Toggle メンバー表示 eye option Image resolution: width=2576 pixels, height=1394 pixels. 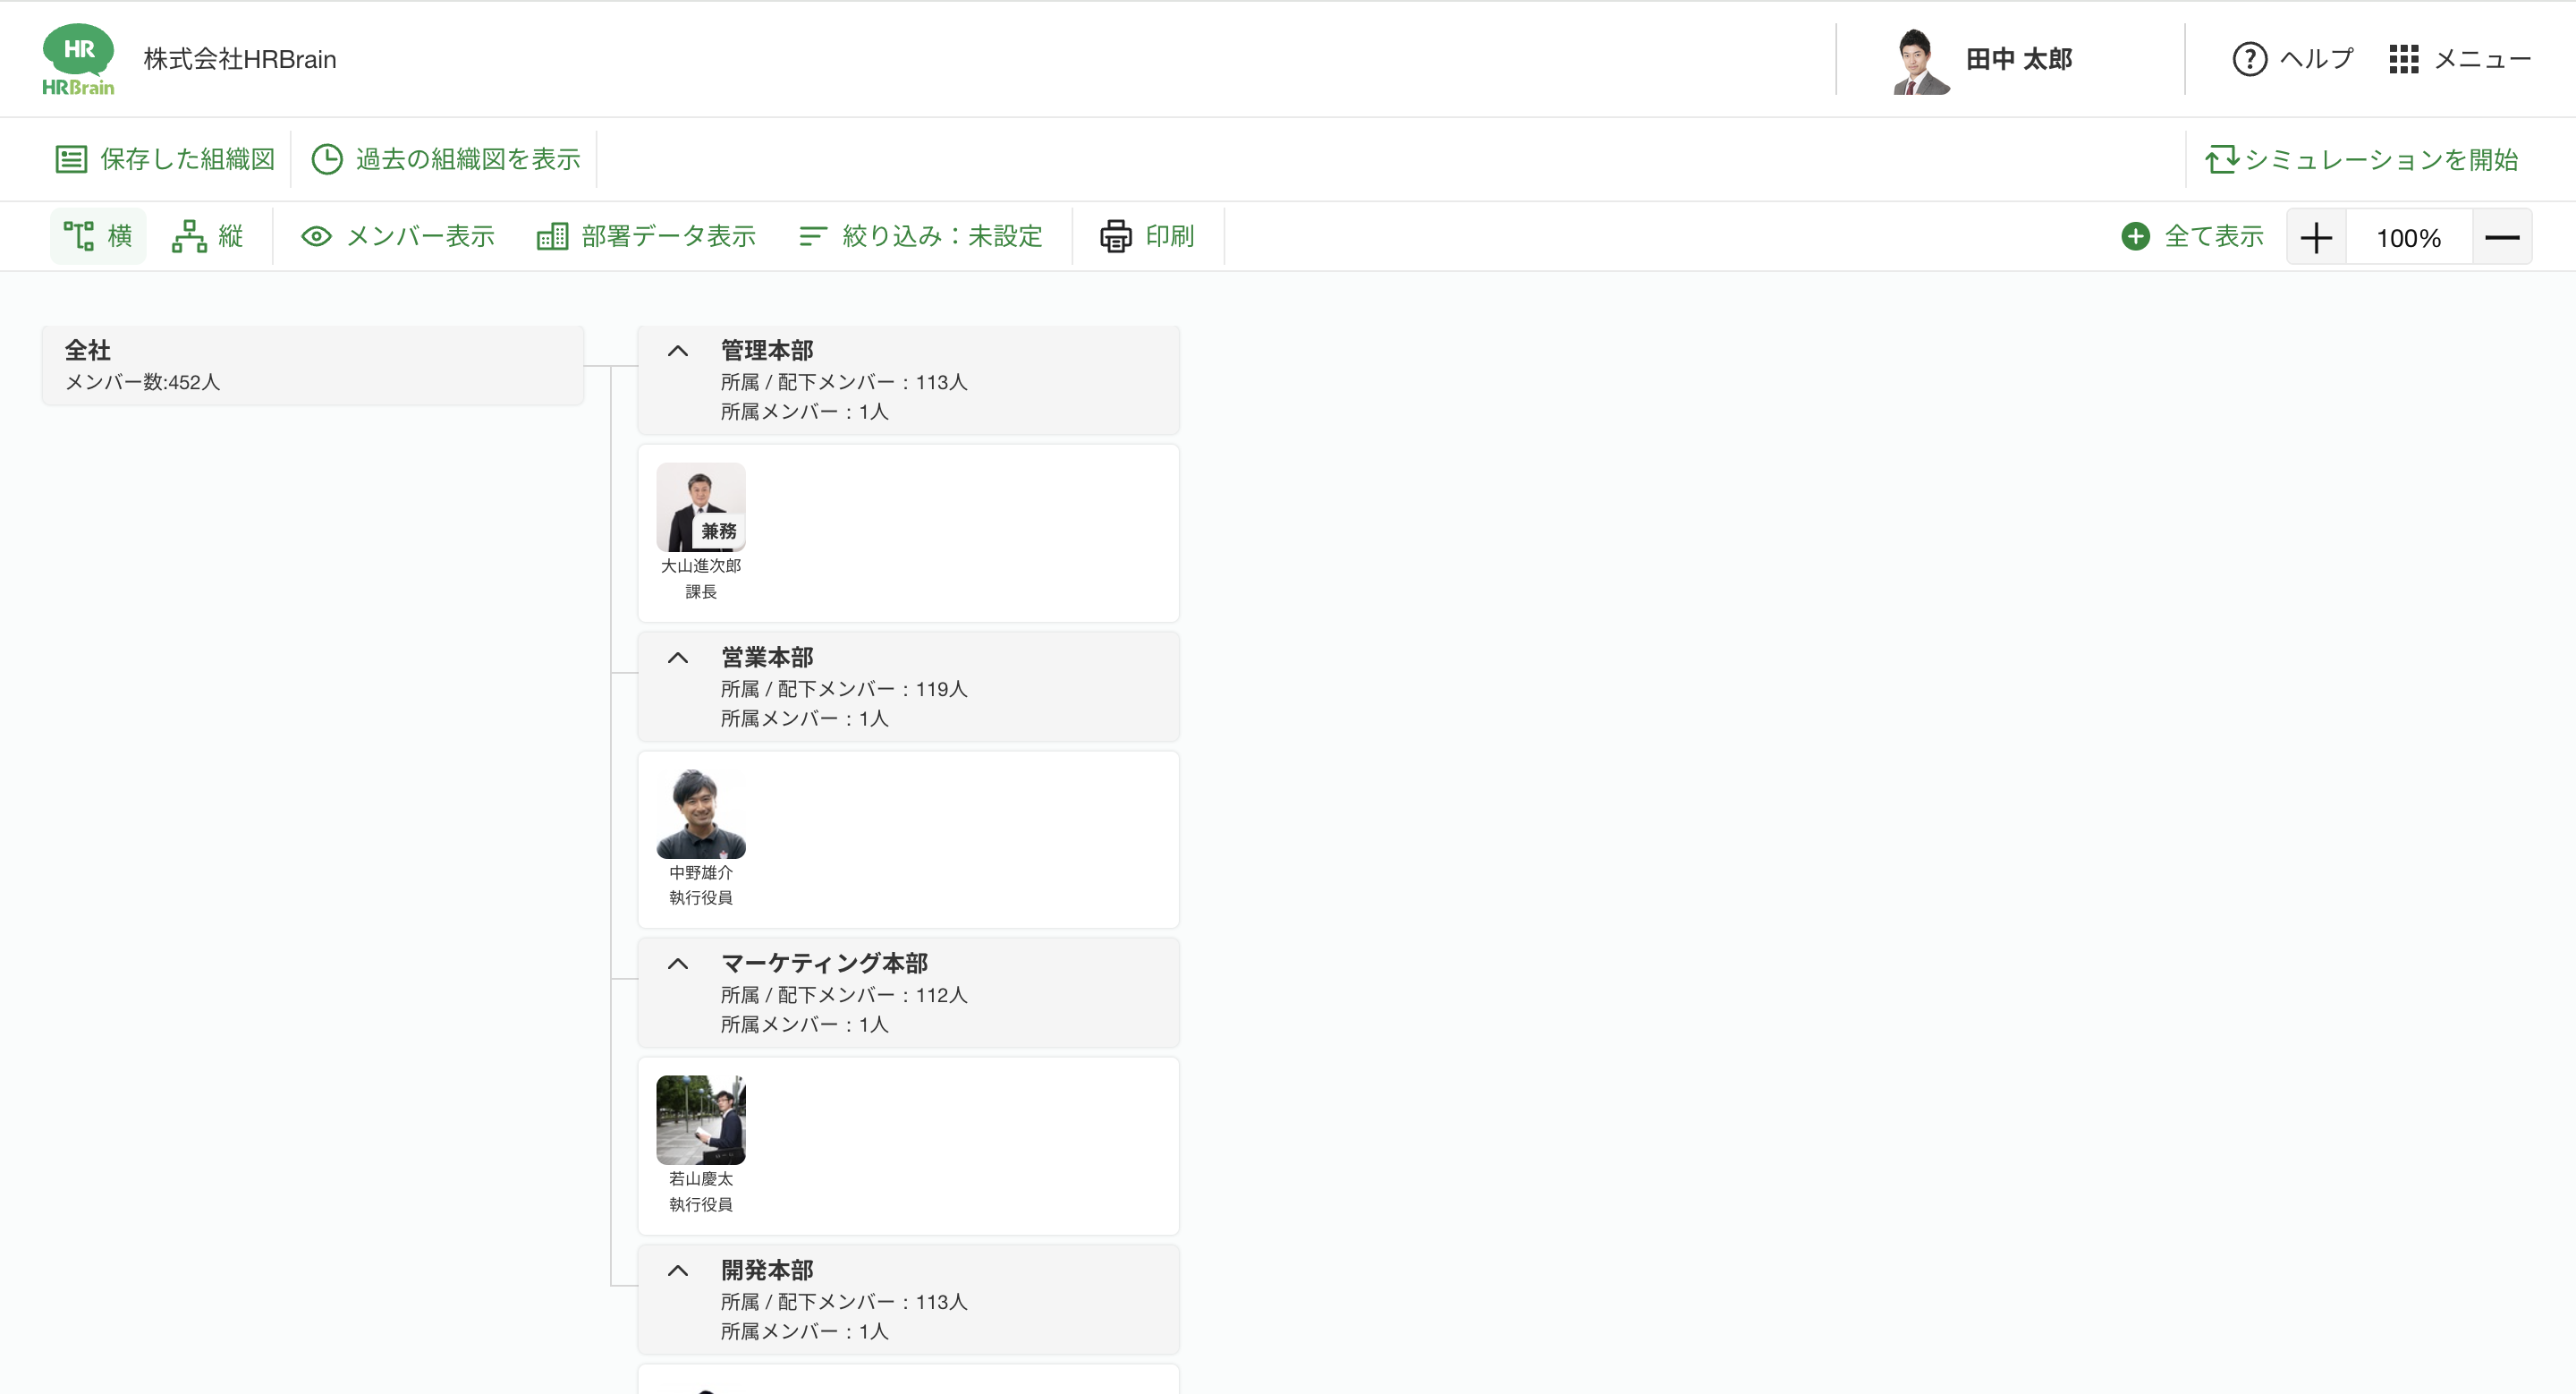tap(398, 236)
